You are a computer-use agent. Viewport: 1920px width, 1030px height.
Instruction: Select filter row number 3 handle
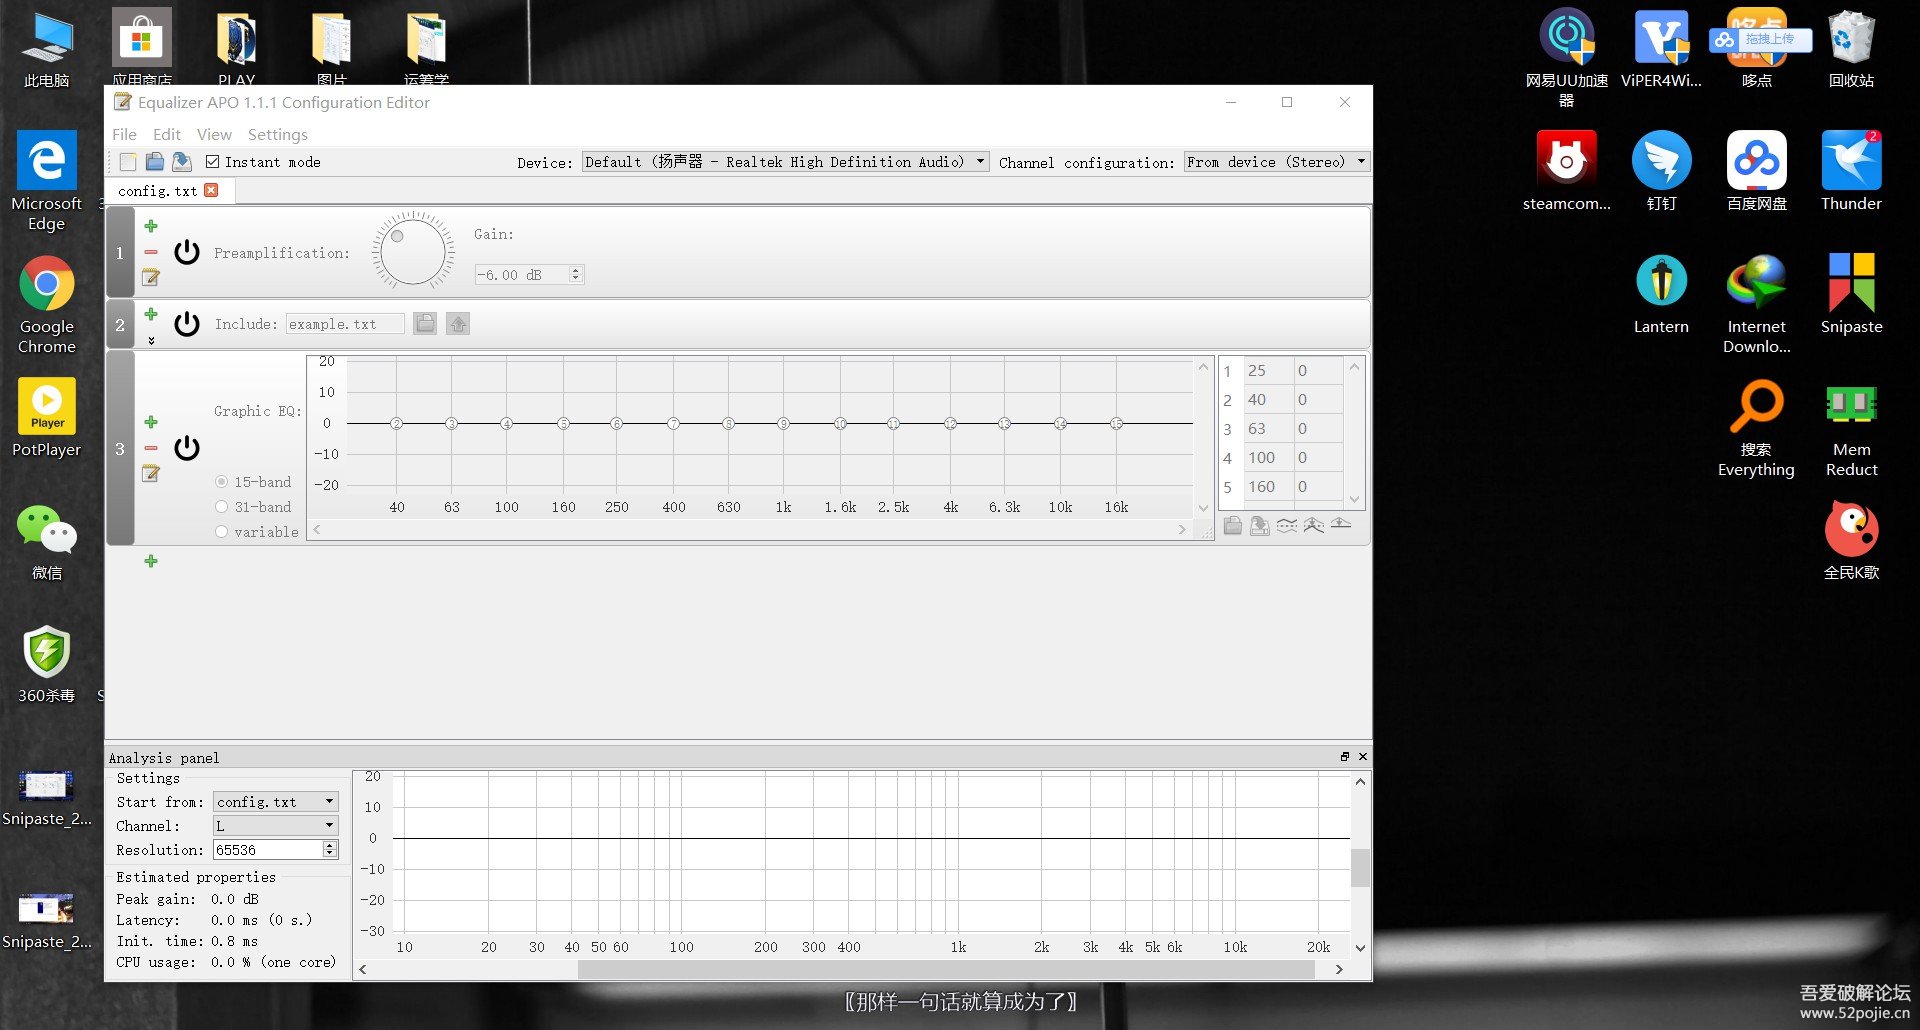tap(120, 449)
